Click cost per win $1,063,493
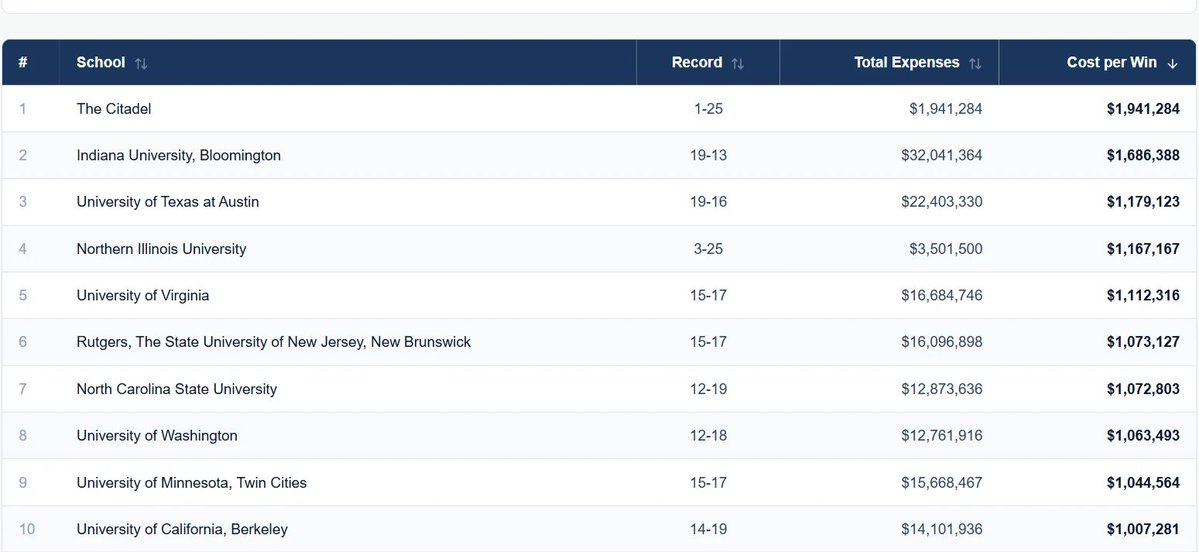 tap(1143, 435)
